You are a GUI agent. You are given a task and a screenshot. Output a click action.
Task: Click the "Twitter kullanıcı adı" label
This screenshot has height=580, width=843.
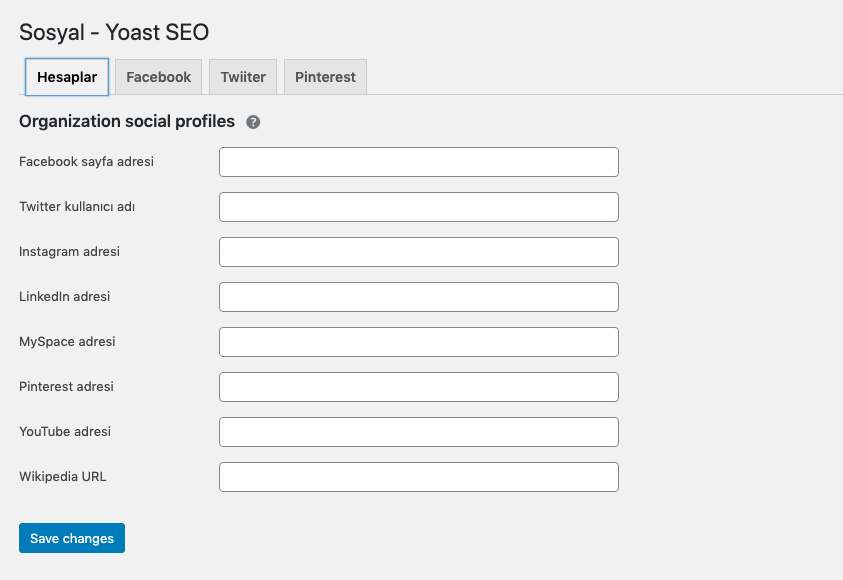click(x=77, y=207)
